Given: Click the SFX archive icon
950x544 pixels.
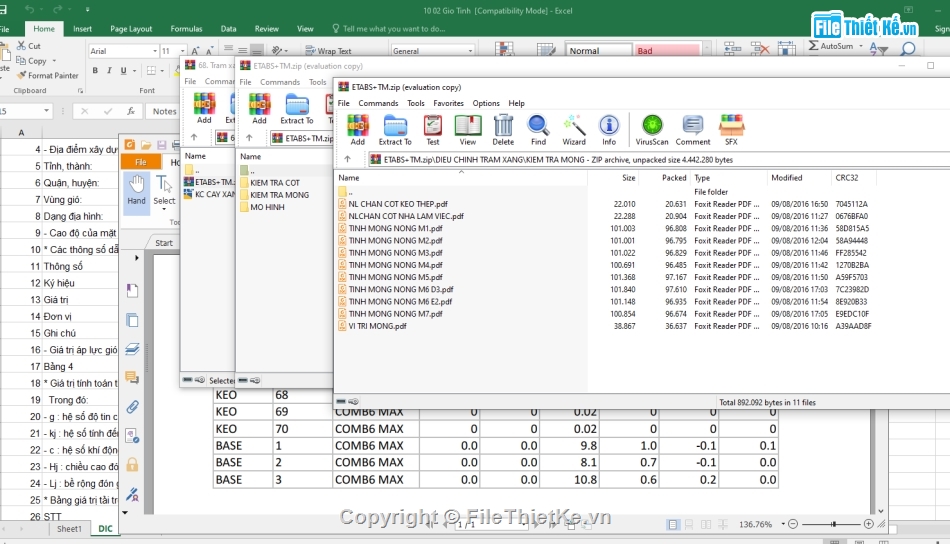Looking at the screenshot, I should [x=731, y=130].
